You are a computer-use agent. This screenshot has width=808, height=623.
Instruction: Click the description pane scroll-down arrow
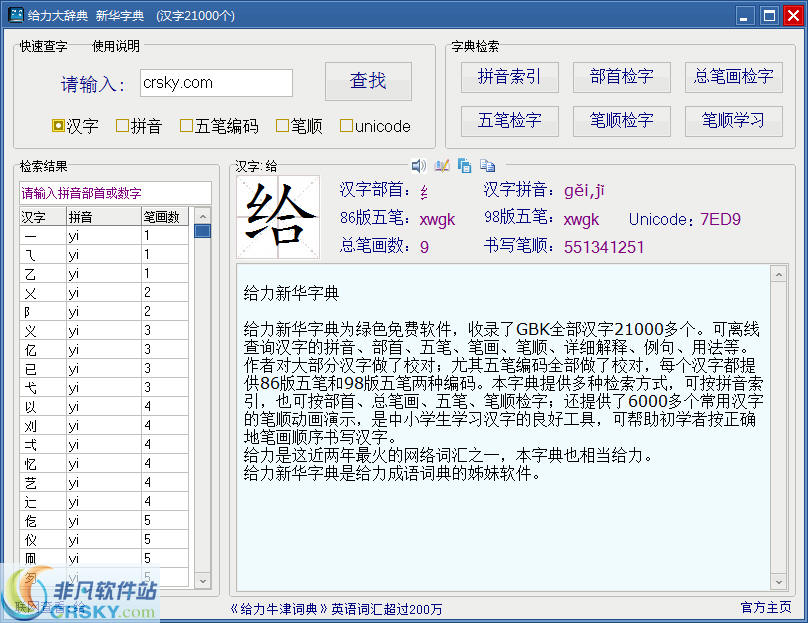click(779, 582)
